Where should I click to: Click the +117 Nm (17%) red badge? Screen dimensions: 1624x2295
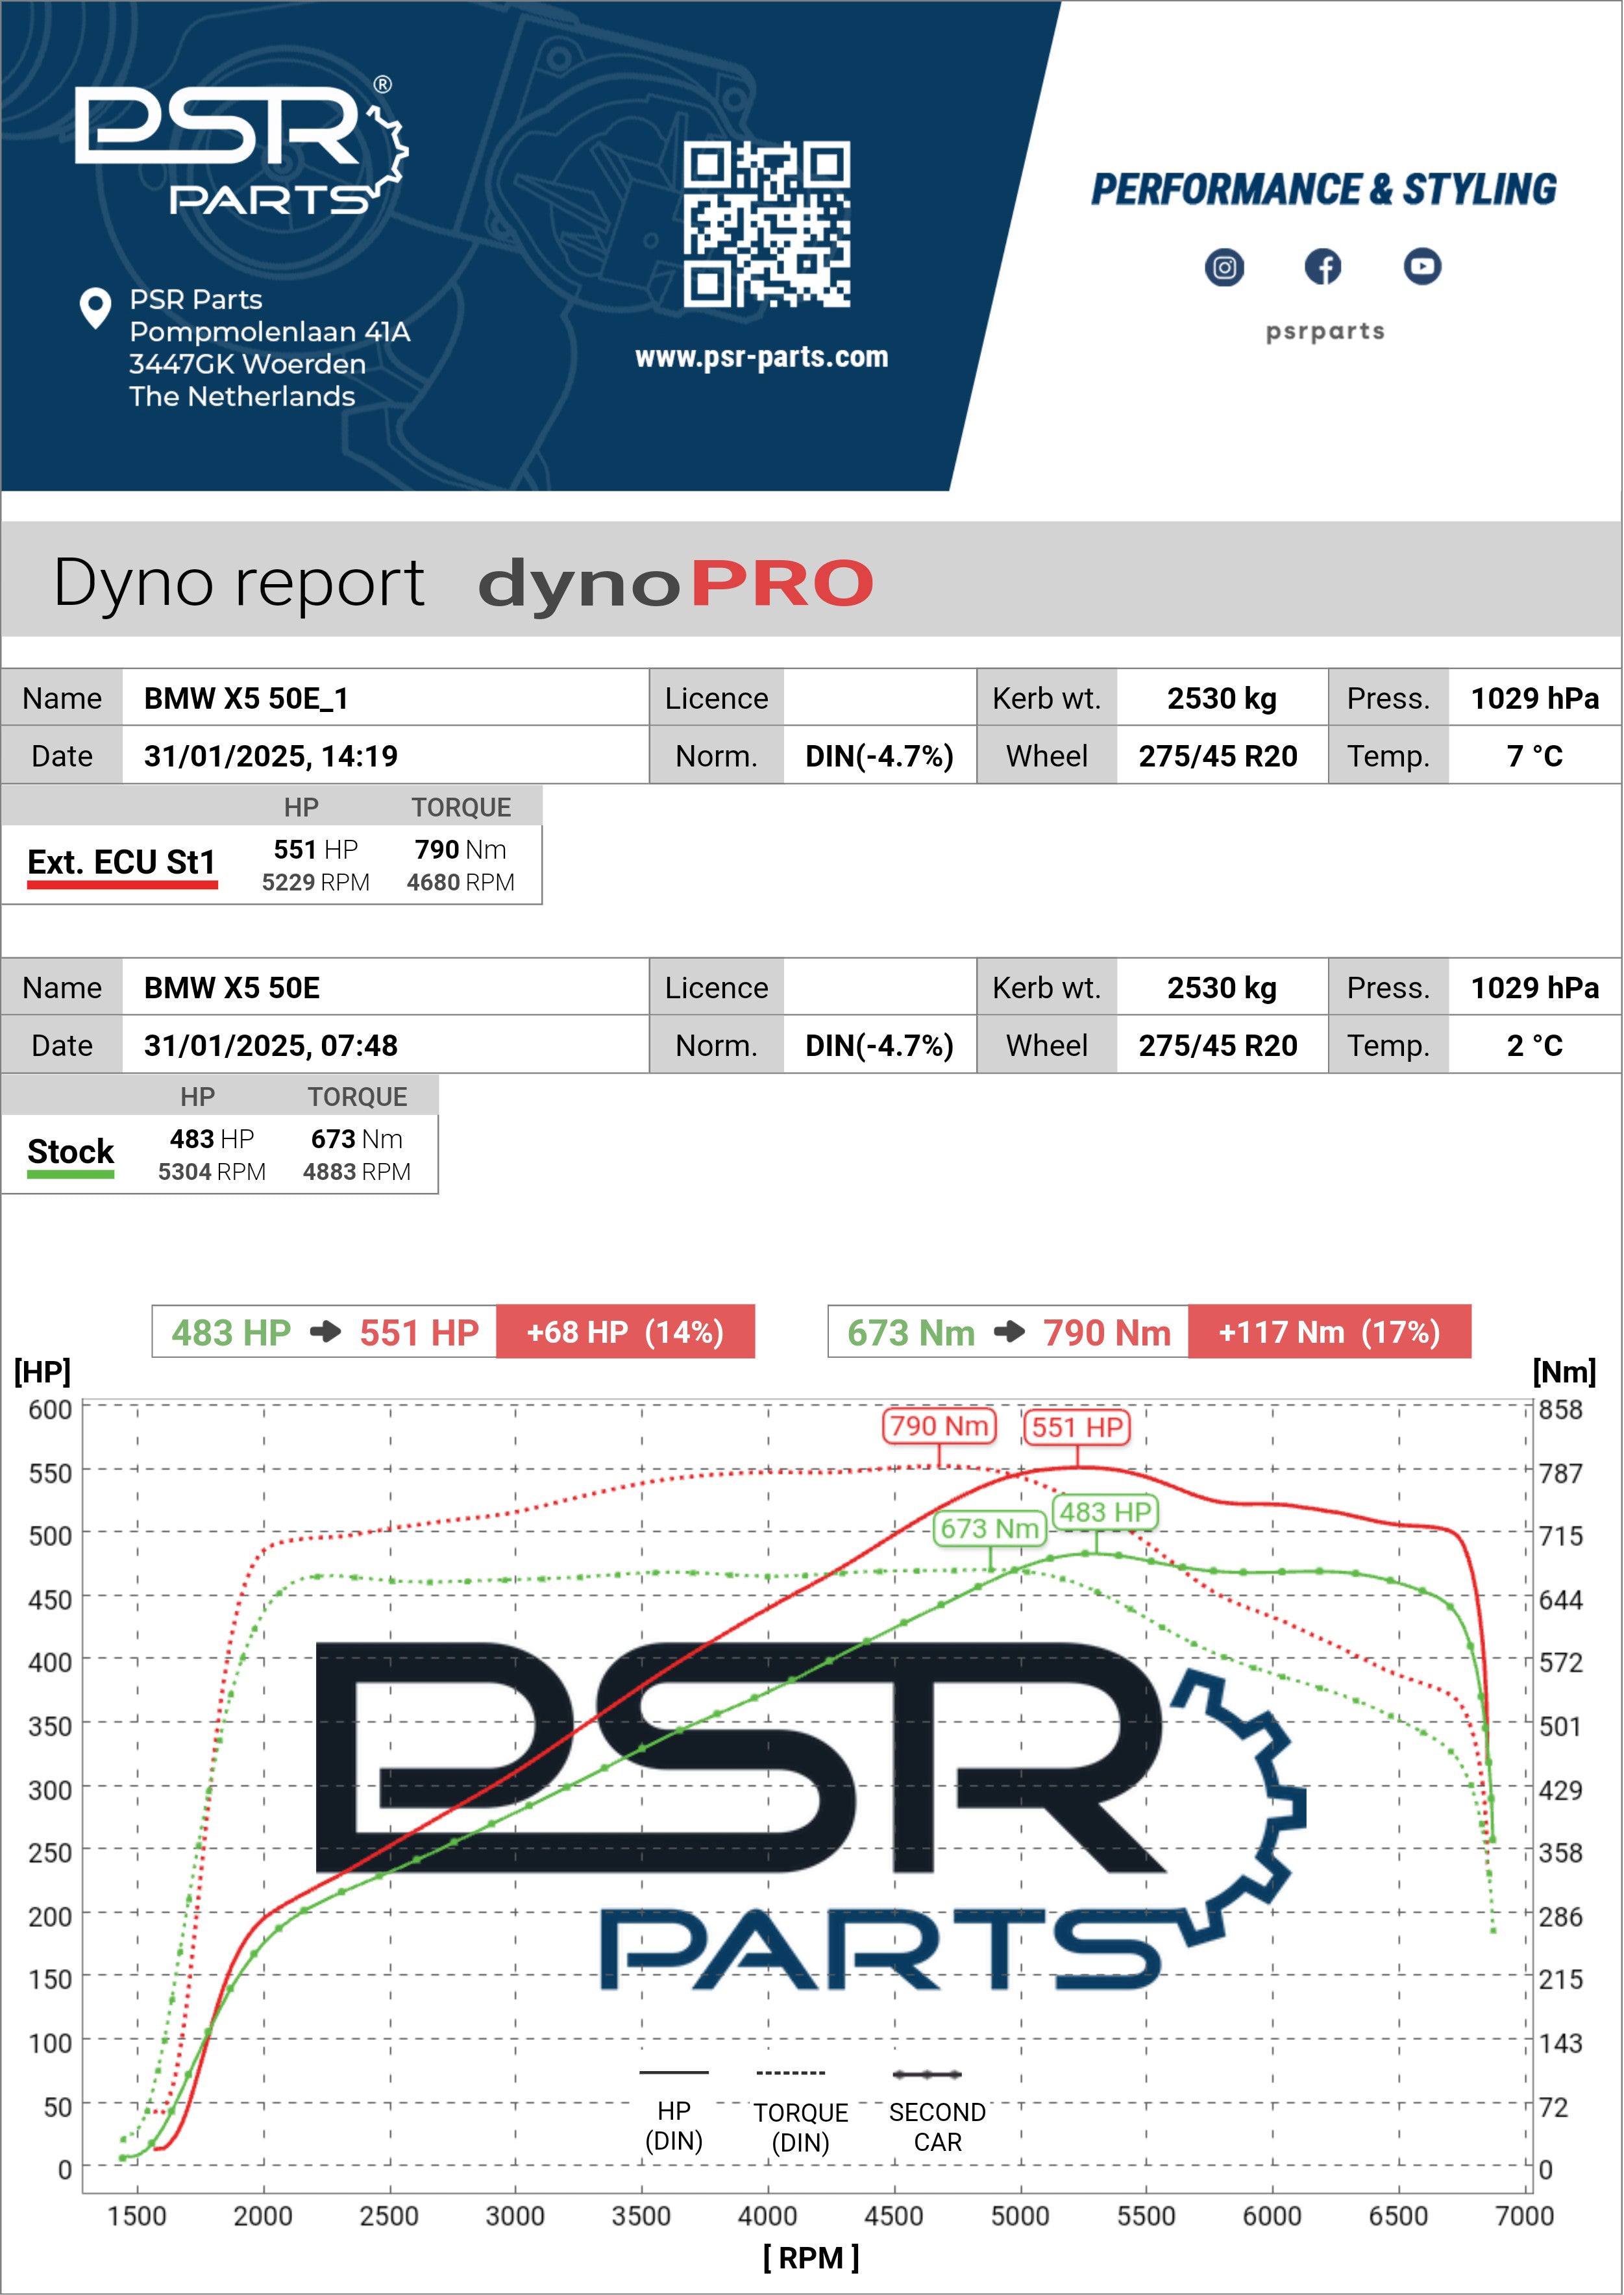pos(1329,1332)
